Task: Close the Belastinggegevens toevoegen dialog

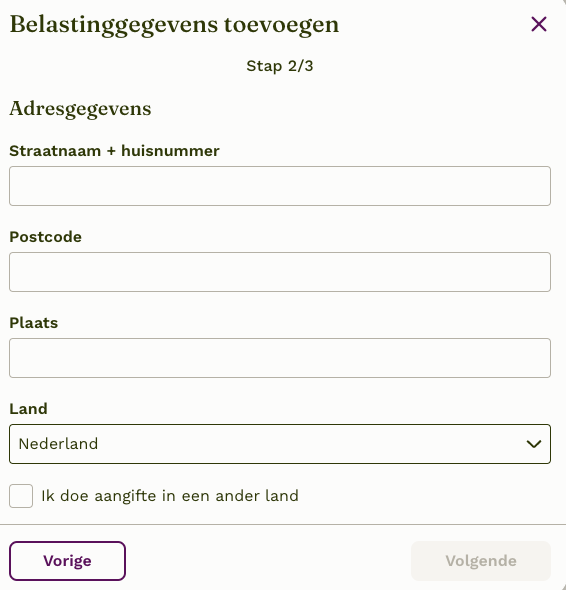Action: tap(539, 24)
